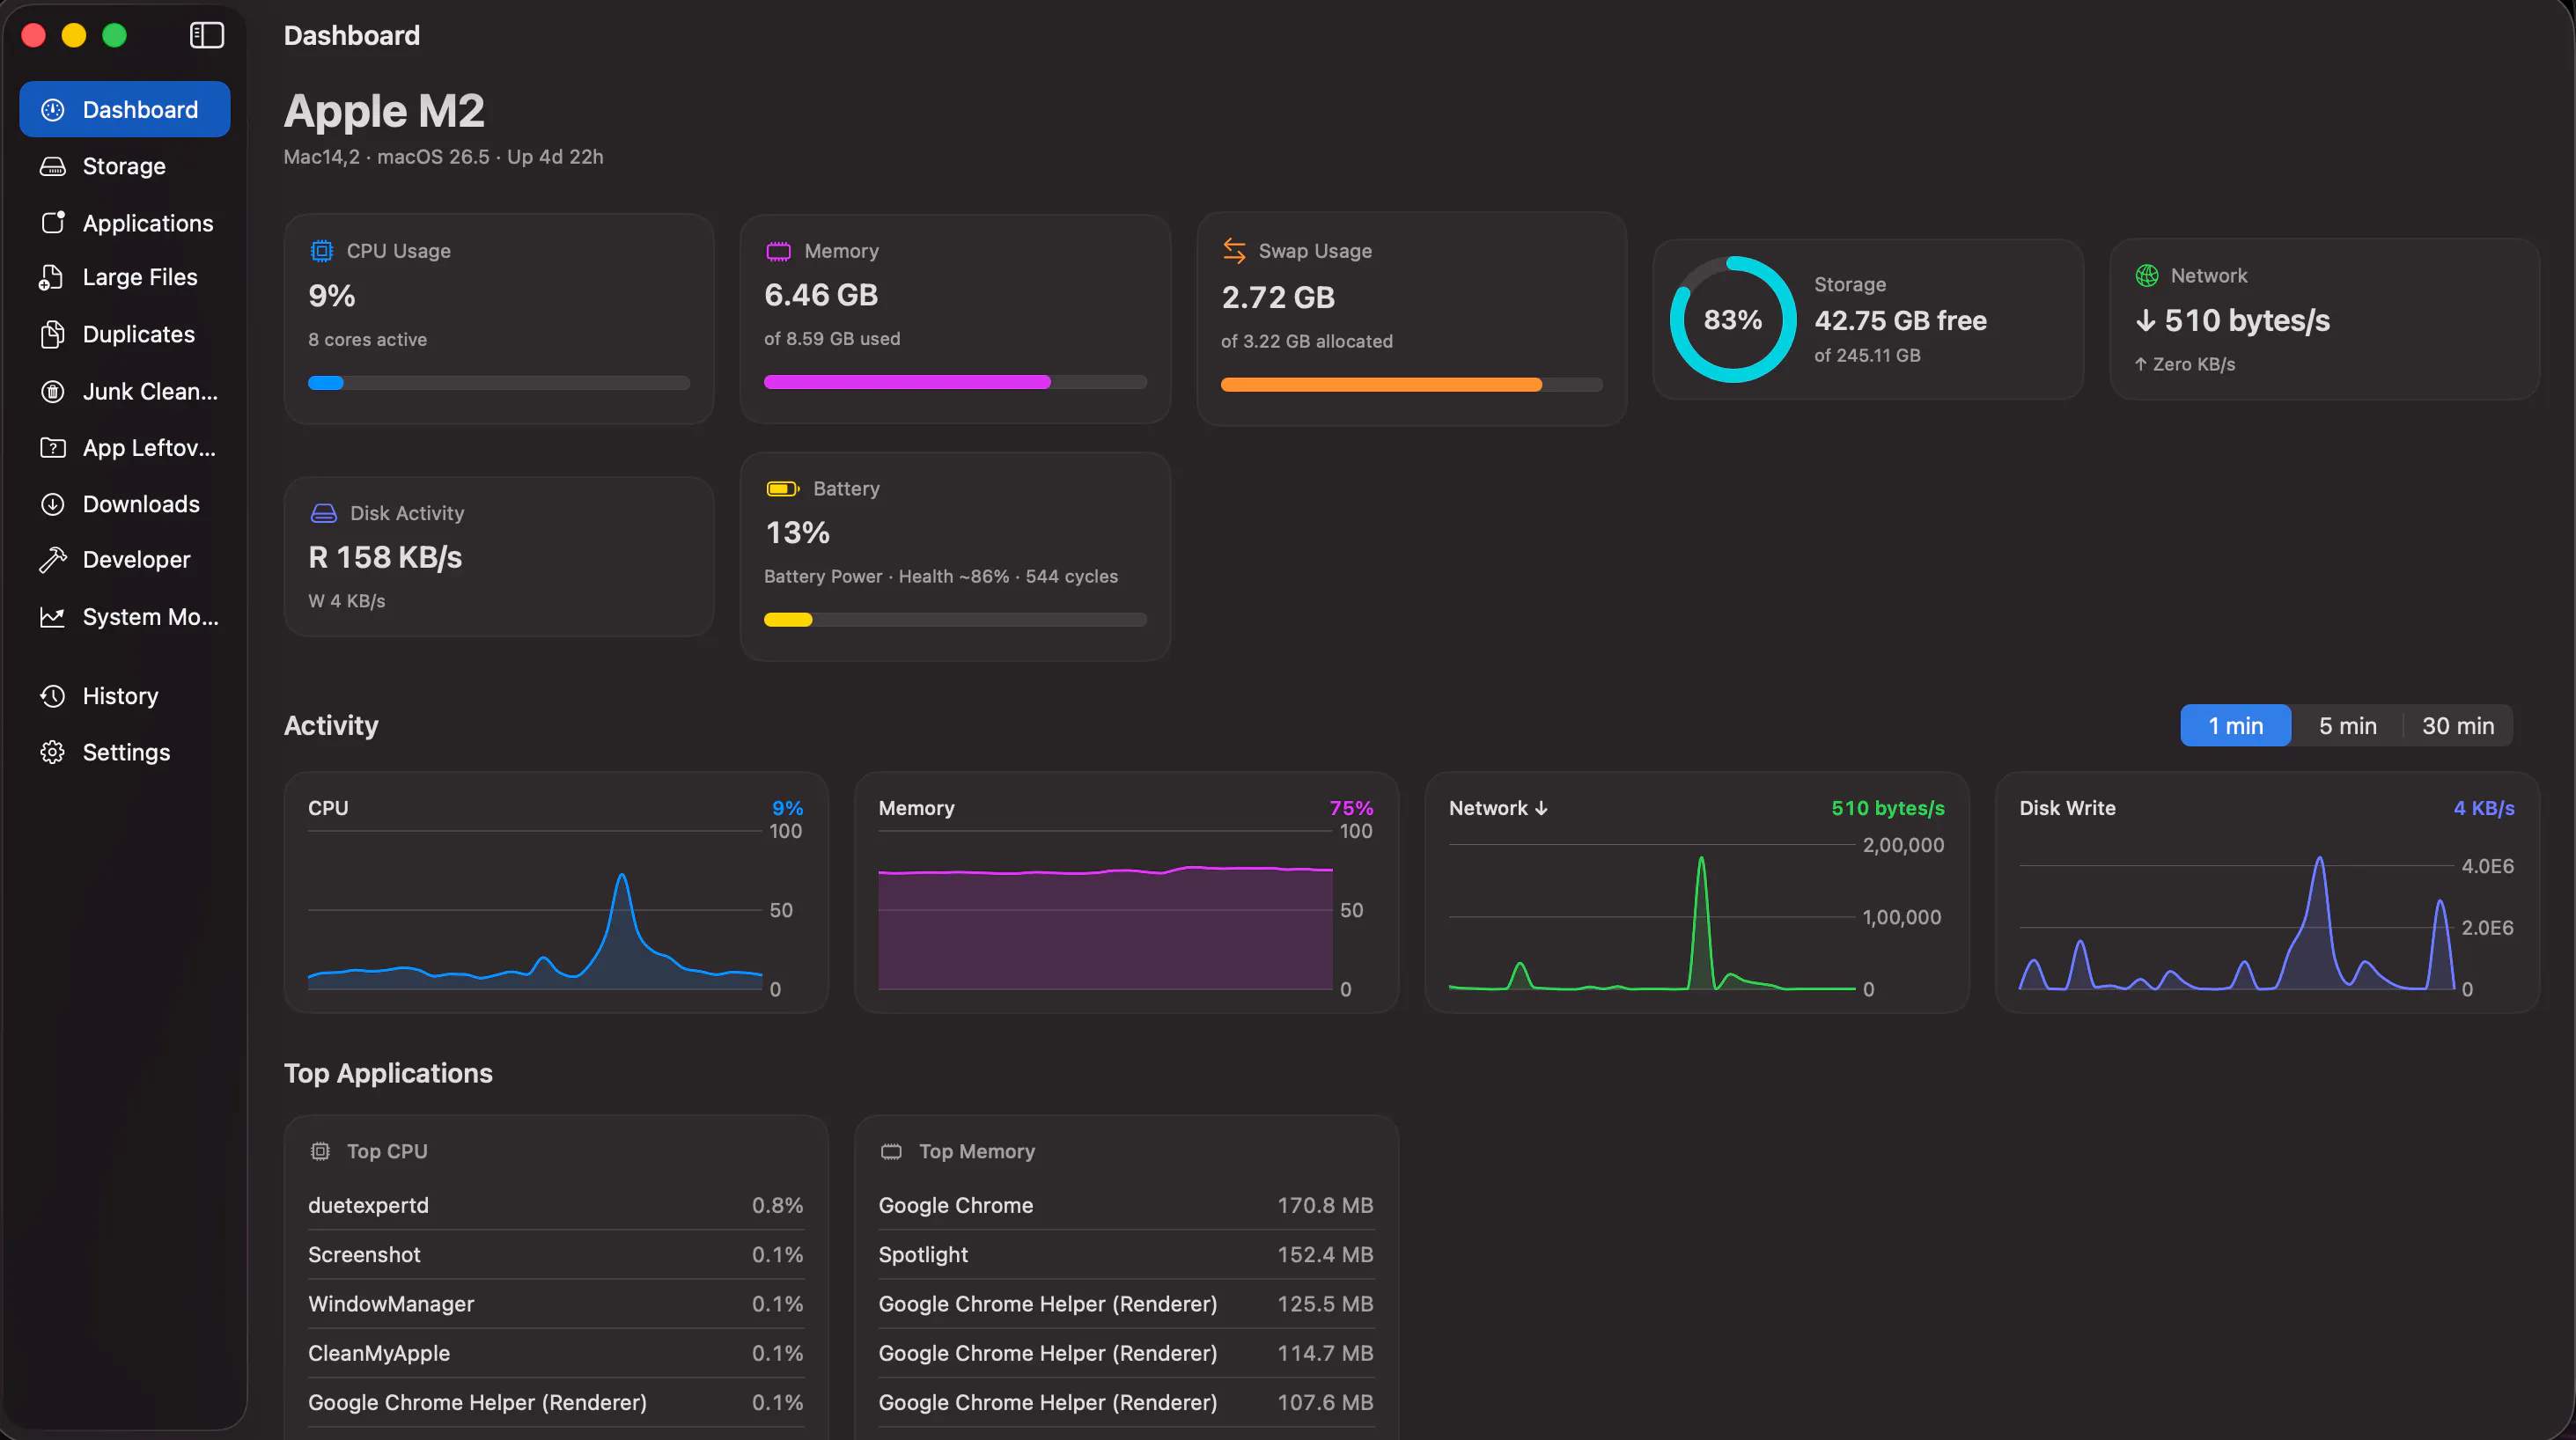Select the Google Chrome 170.8 MB row
The image size is (2576, 1440).
click(1126, 1205)
